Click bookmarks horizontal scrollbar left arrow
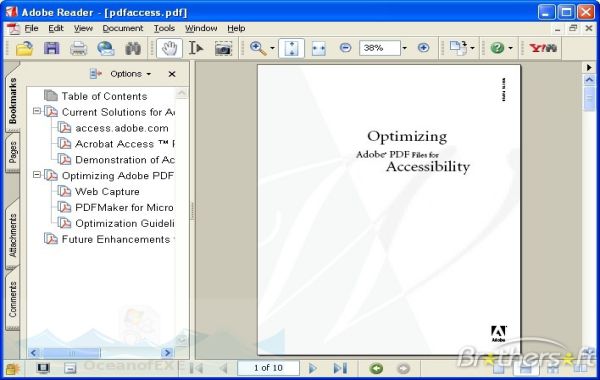 pyautogui.click(x=34, y=352)
